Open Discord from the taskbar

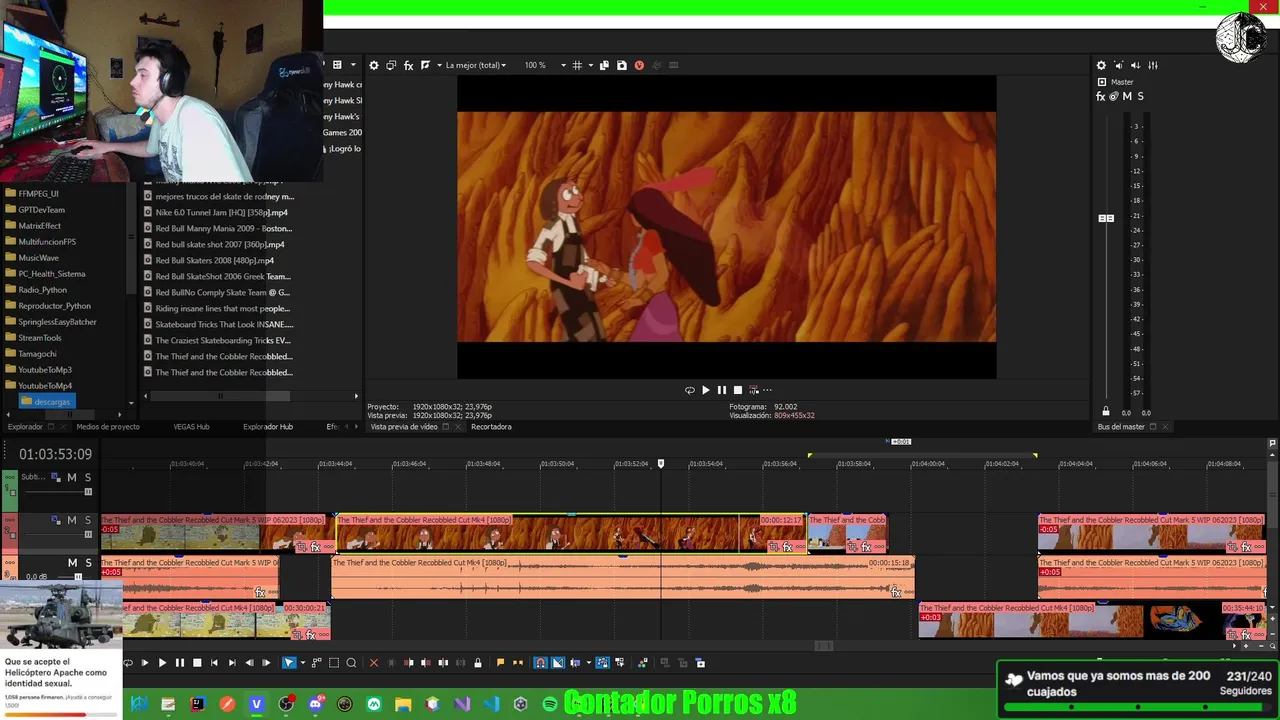point(316,705)
